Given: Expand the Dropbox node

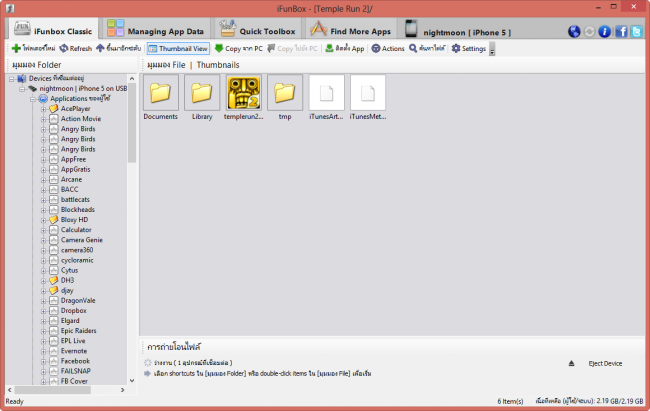Looking at the screenshot, I should coord(43,311).
